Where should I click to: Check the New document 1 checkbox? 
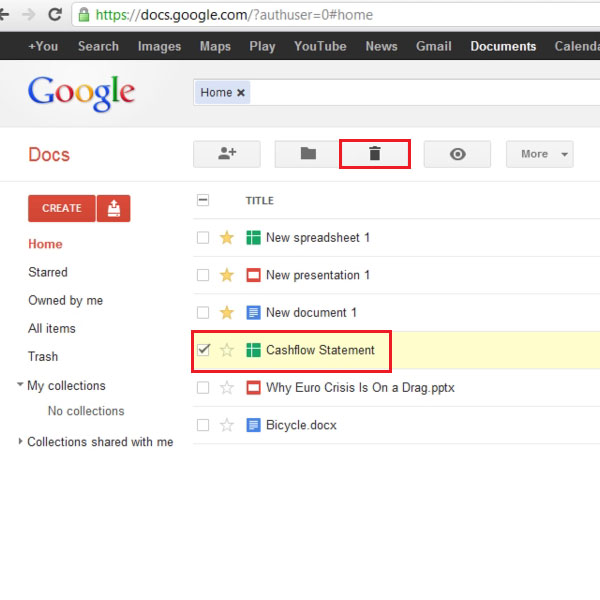coord(203,312)
